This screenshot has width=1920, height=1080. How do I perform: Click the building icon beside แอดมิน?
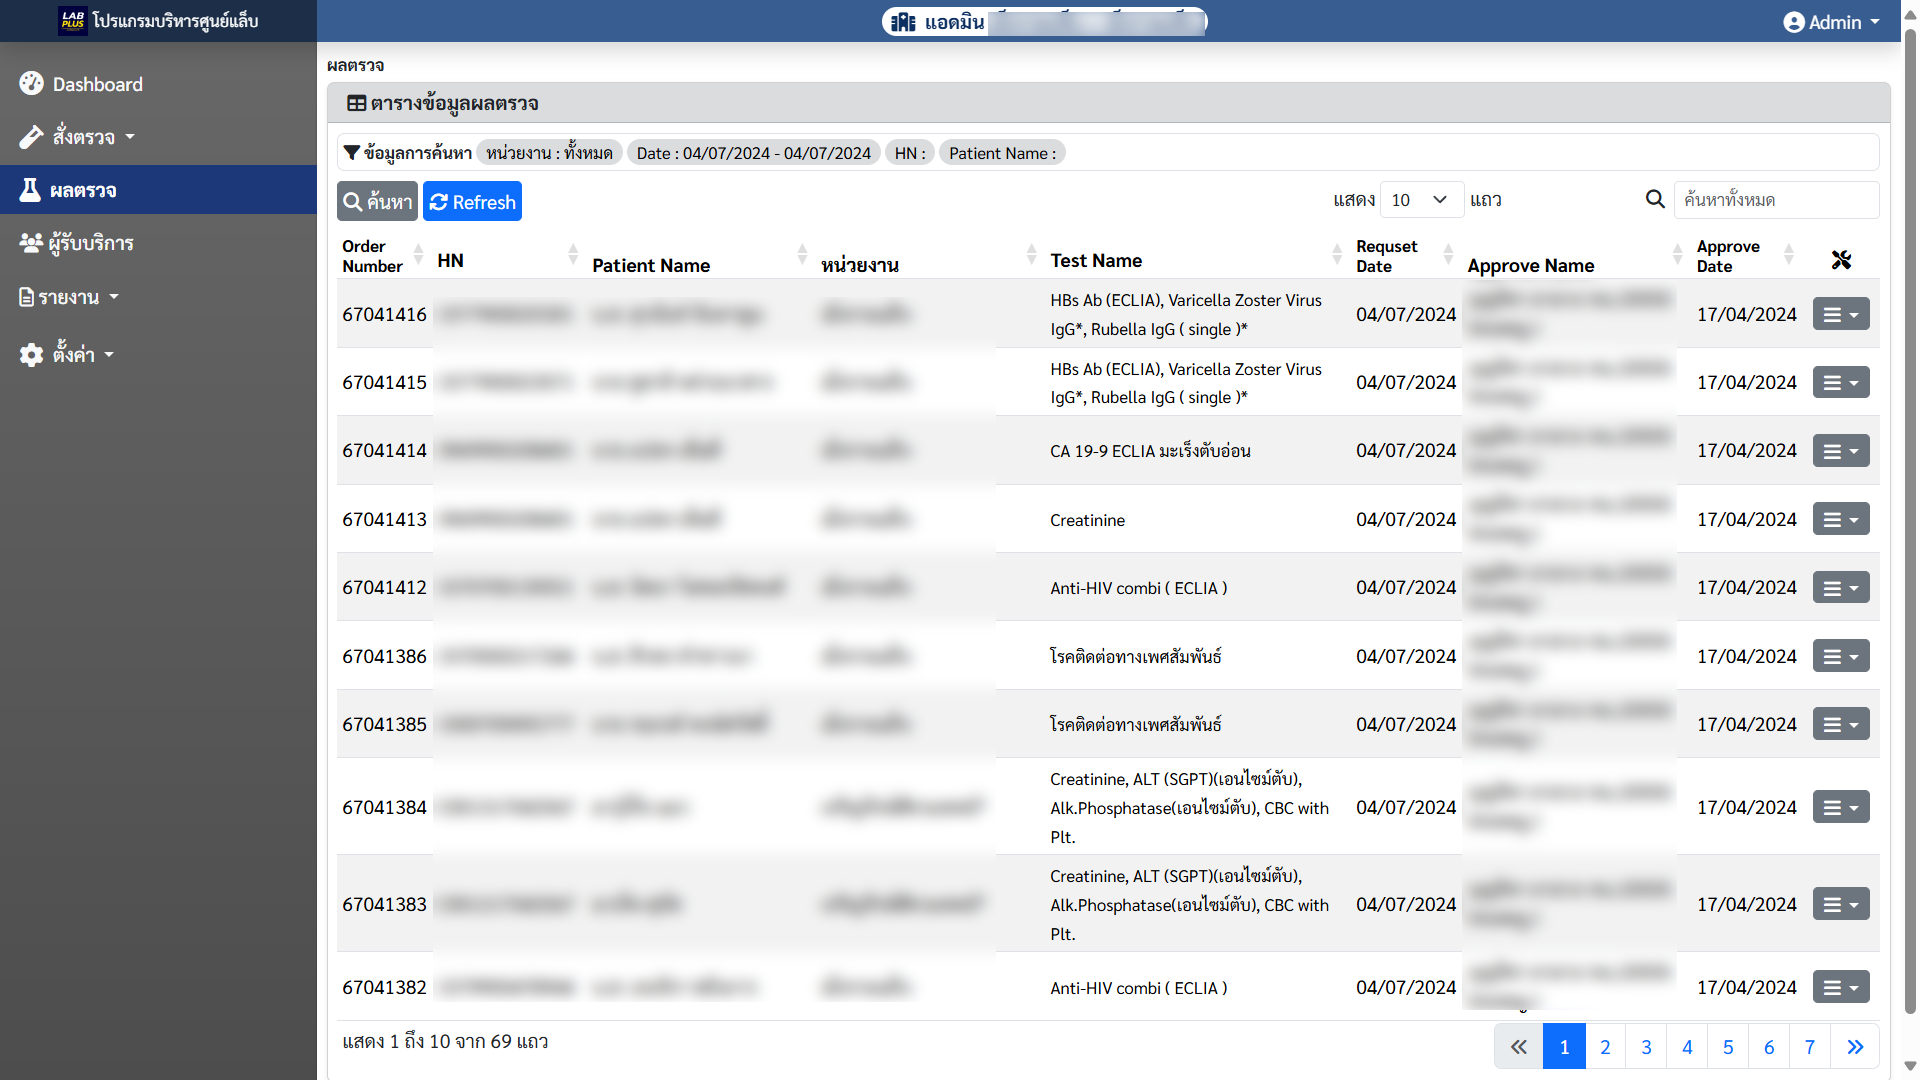[x=903, y=22]
